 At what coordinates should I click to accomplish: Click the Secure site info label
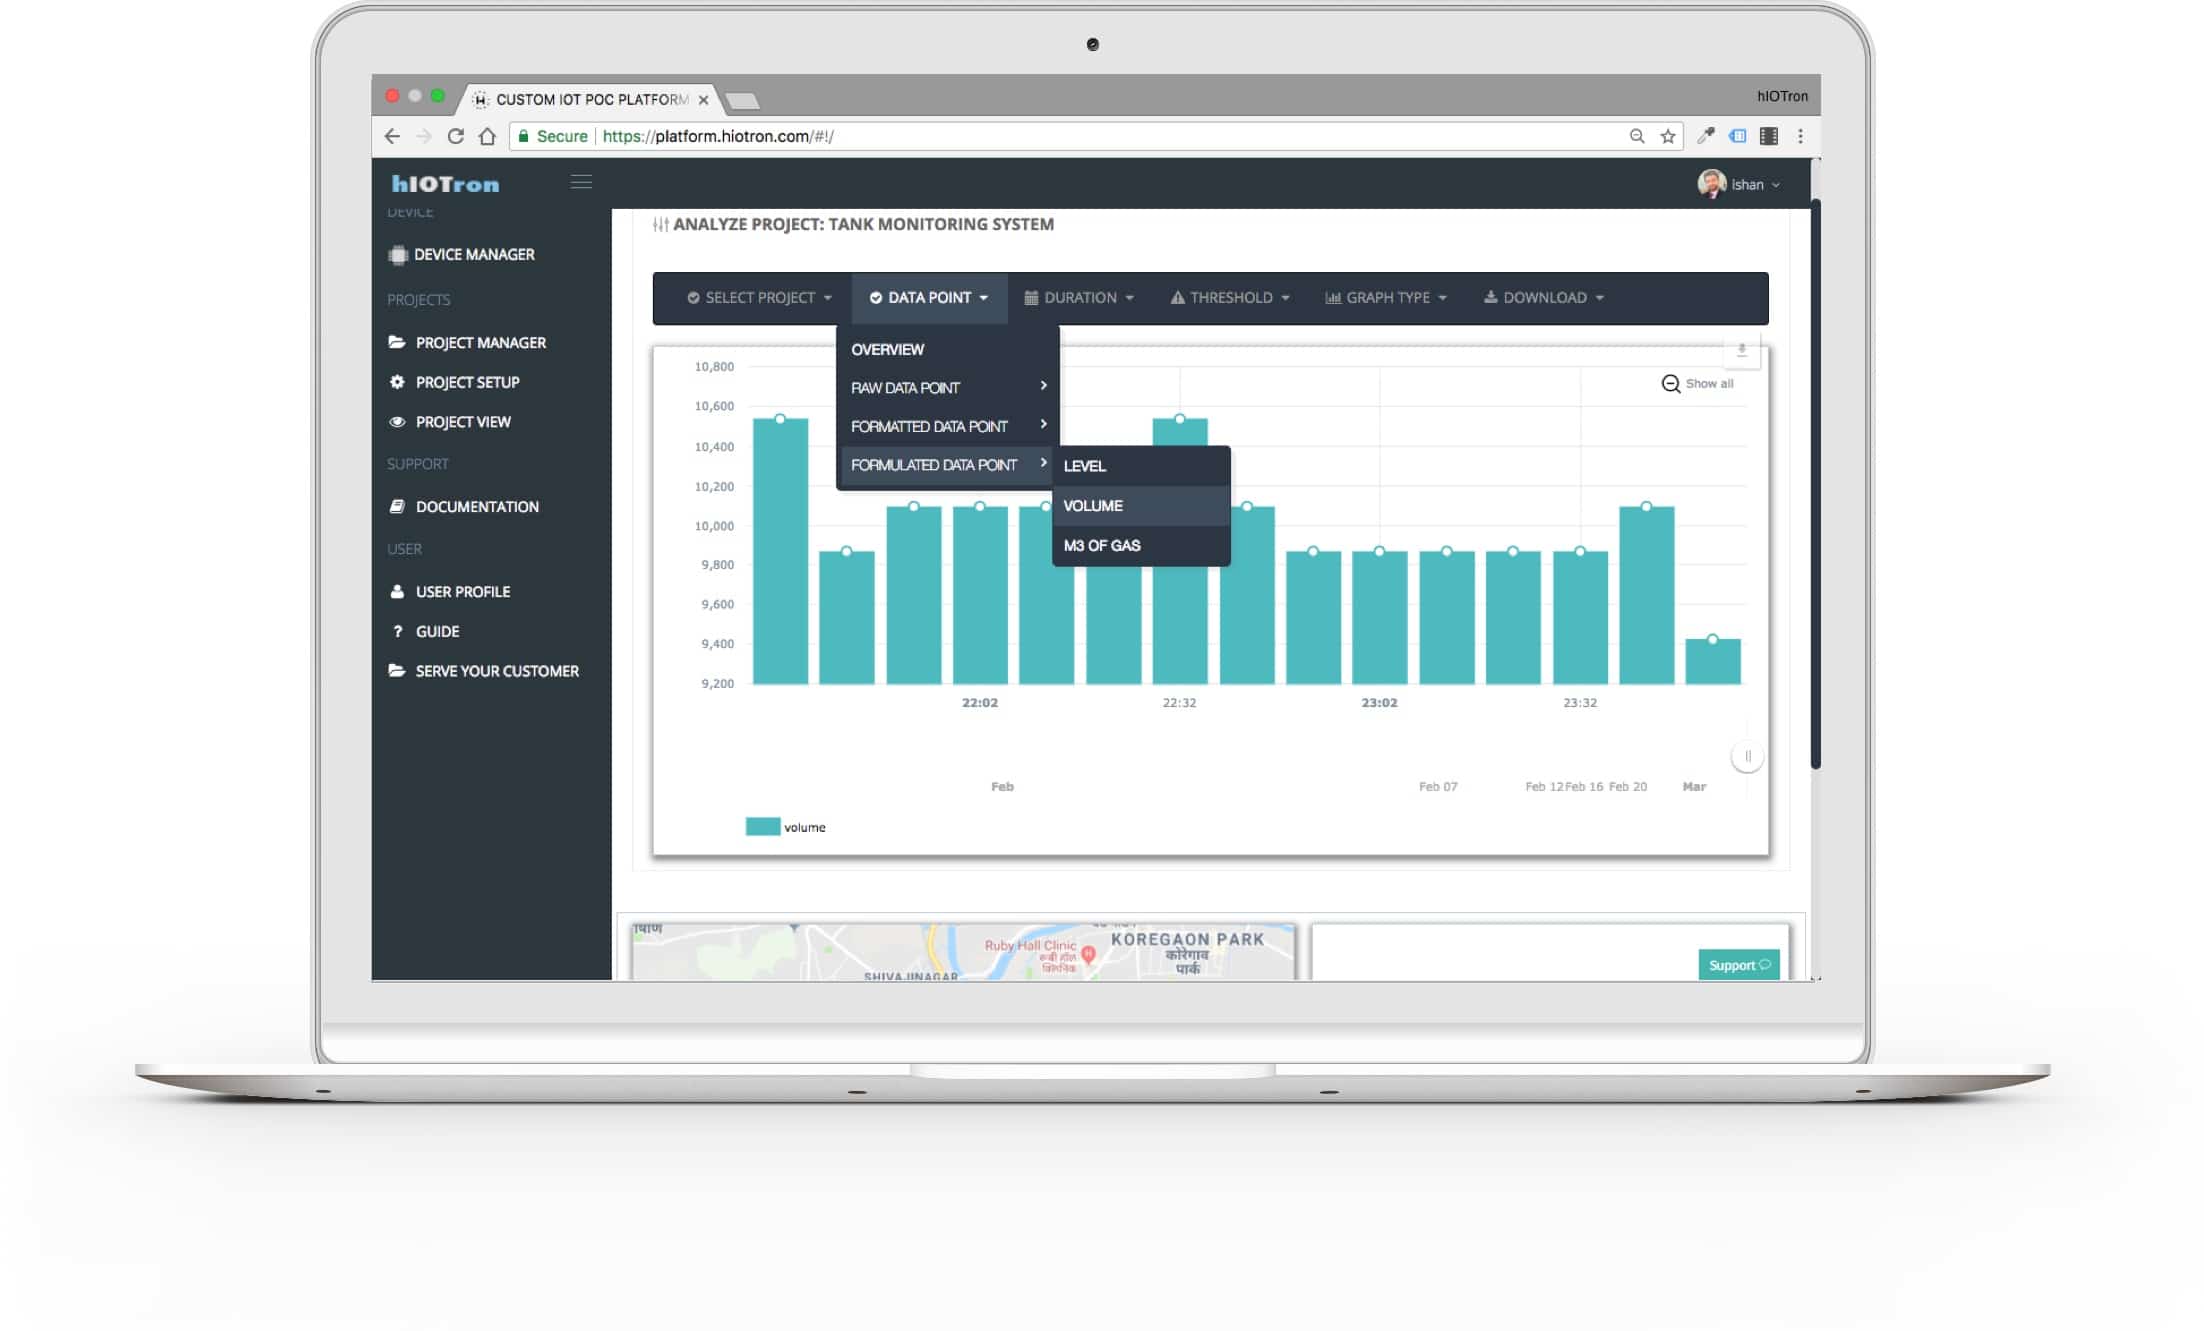pos(552,136)
